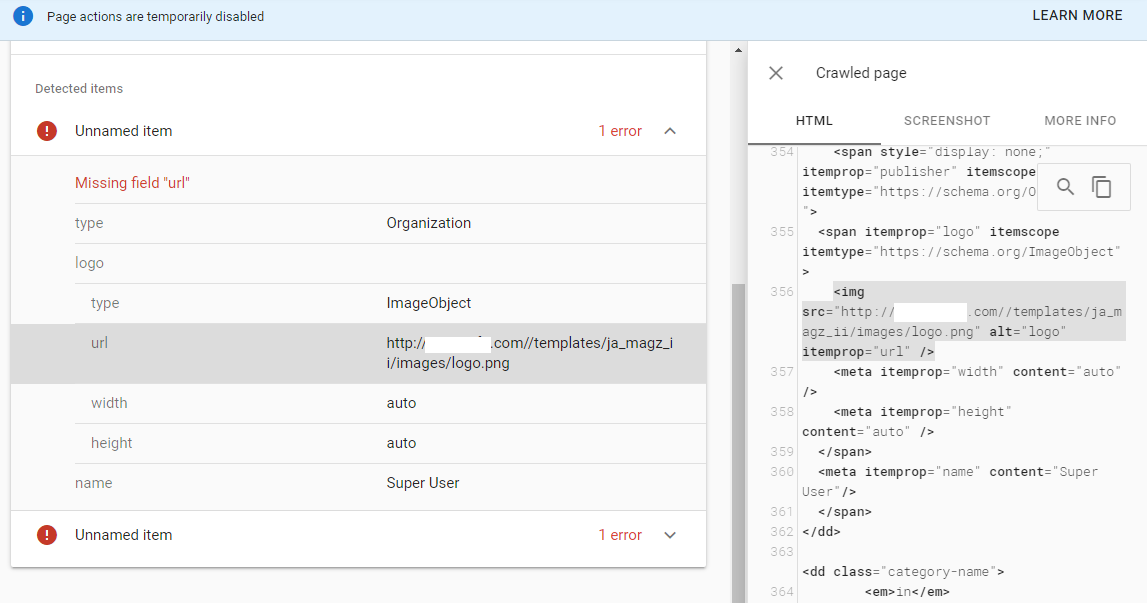
Task: Click the red error icon on first Unnamed item
Action: click(47, 131)
